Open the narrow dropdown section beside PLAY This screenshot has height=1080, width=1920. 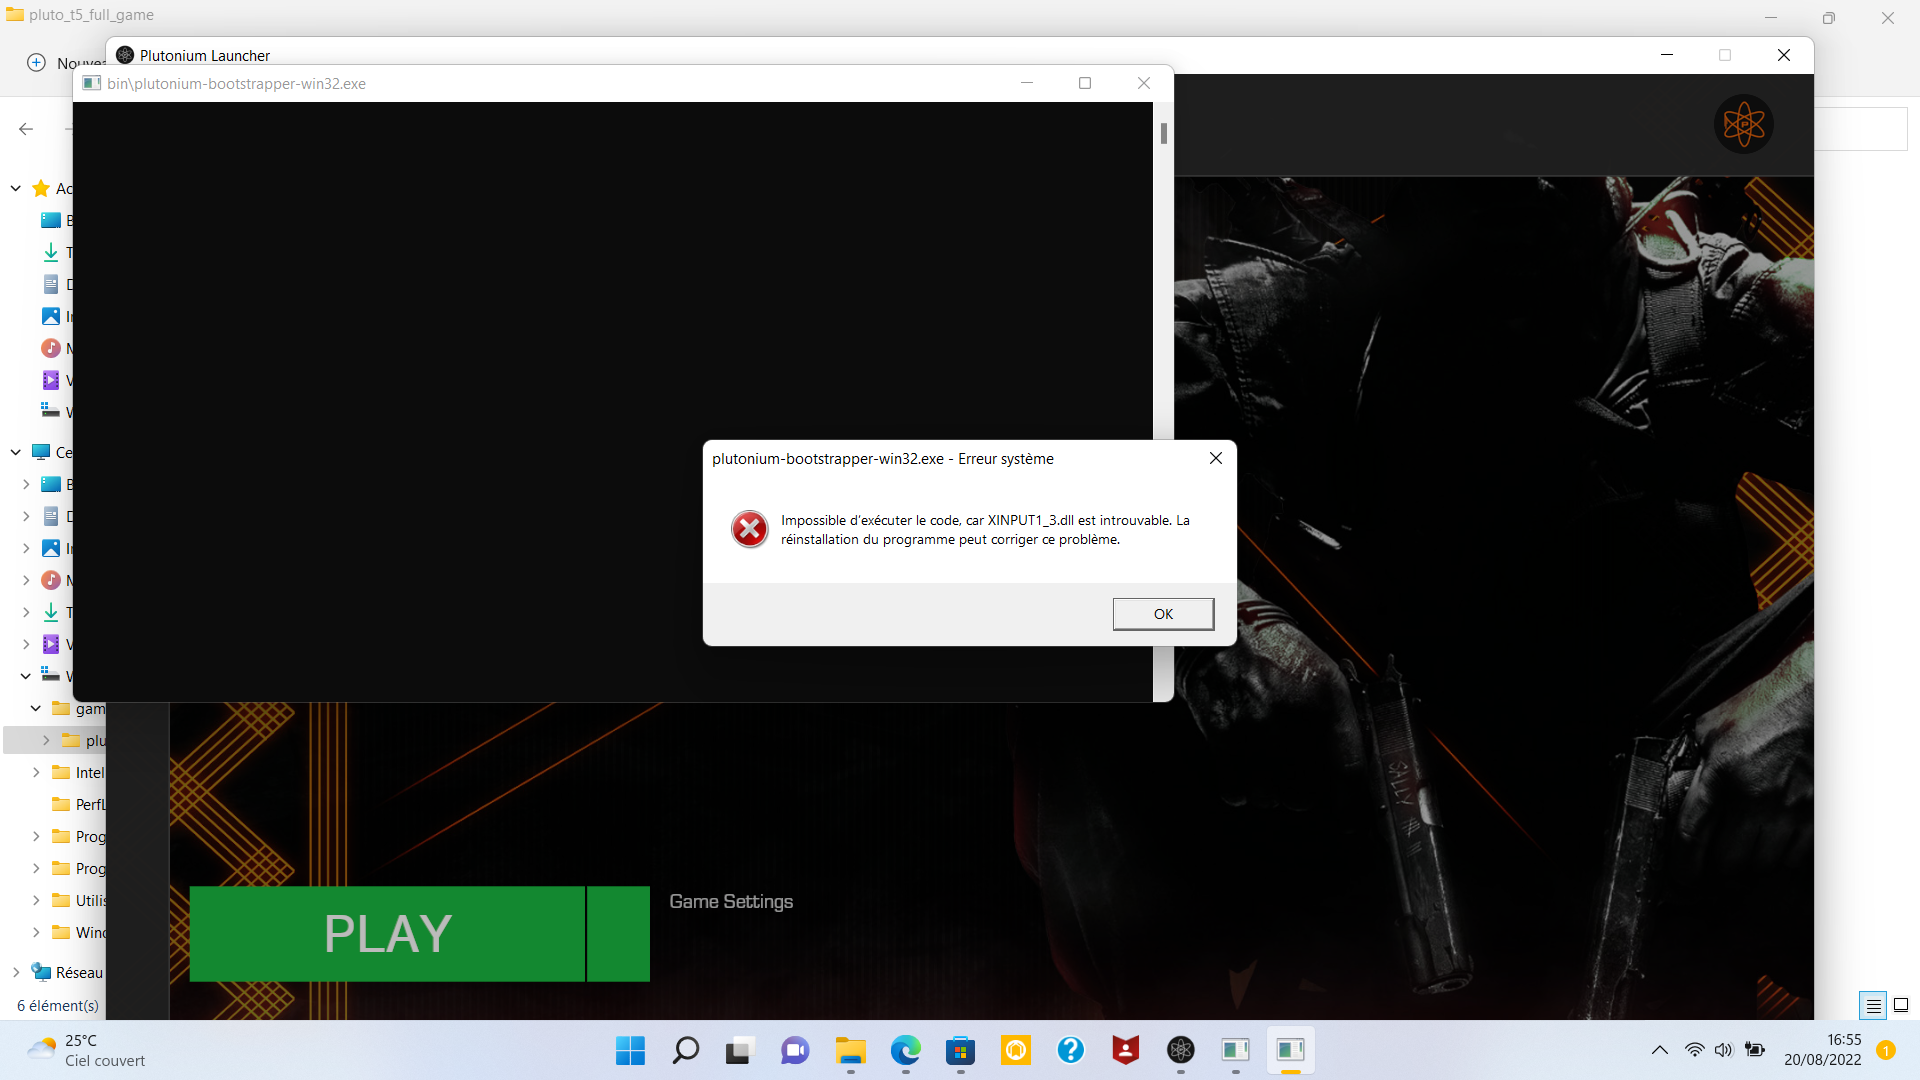618,934
